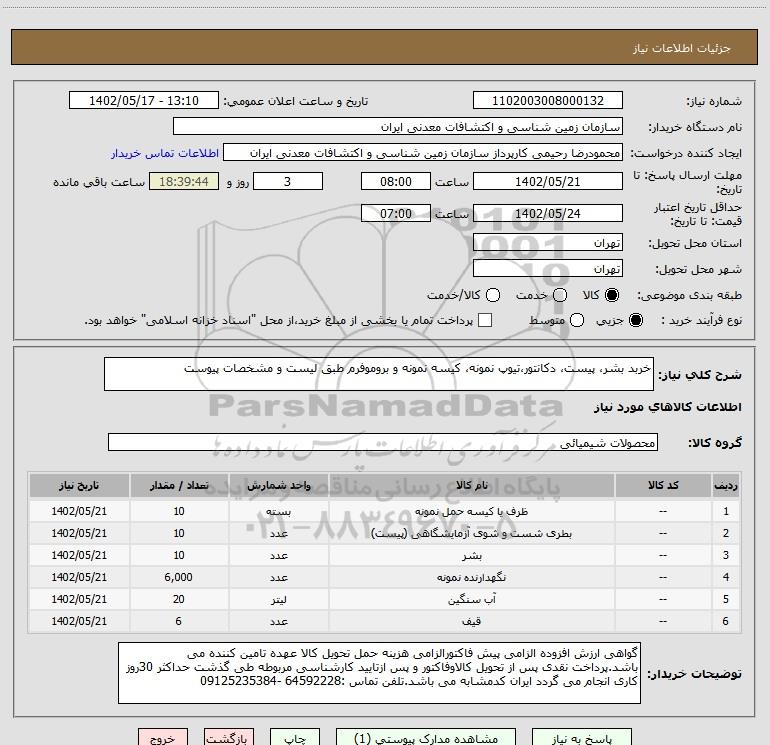
Task: Click the item ظرف یا کیسه حمل نمونه
Action: [471, 511]
